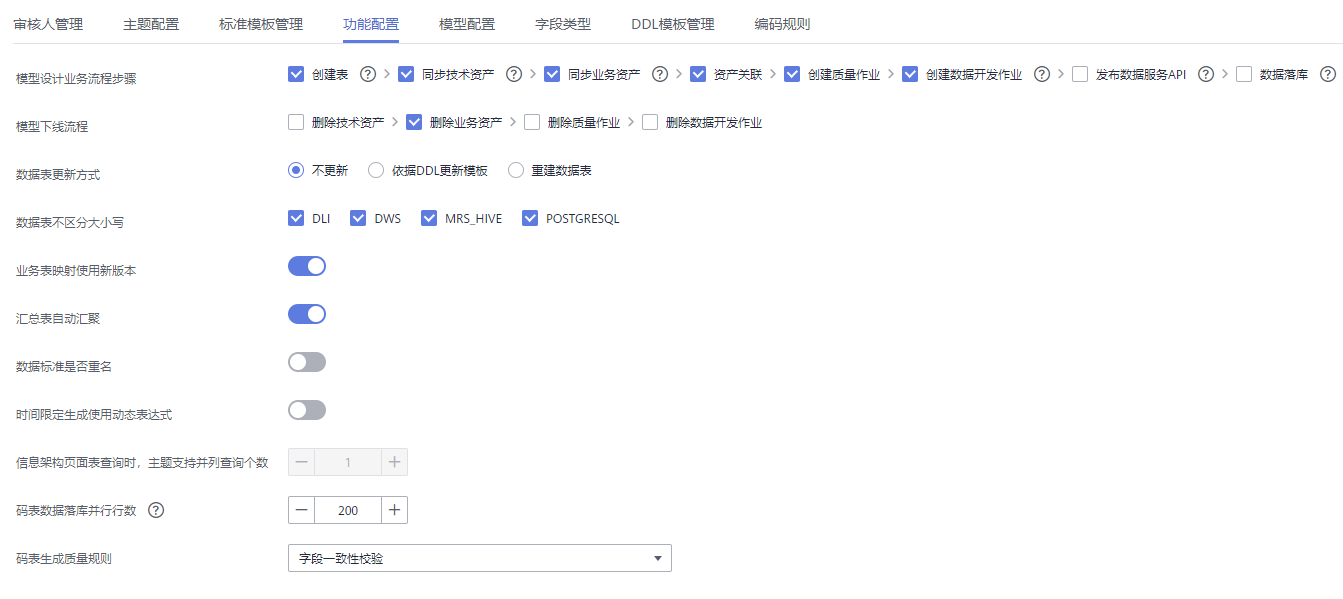Uncheck the 同步业务资产 checkbox
Viewport: 1343px width, 599px height.
click(x=552, y=74)
